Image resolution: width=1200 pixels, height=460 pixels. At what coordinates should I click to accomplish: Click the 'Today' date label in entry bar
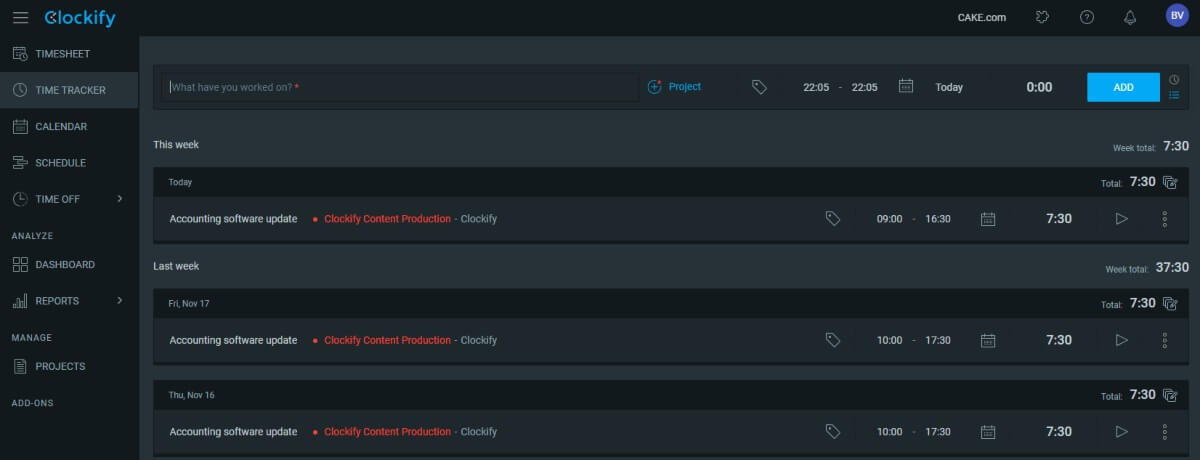[949, 87]
